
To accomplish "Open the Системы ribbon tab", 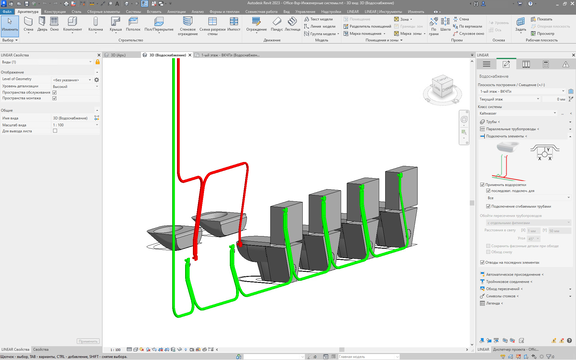I will pos(133,11).
